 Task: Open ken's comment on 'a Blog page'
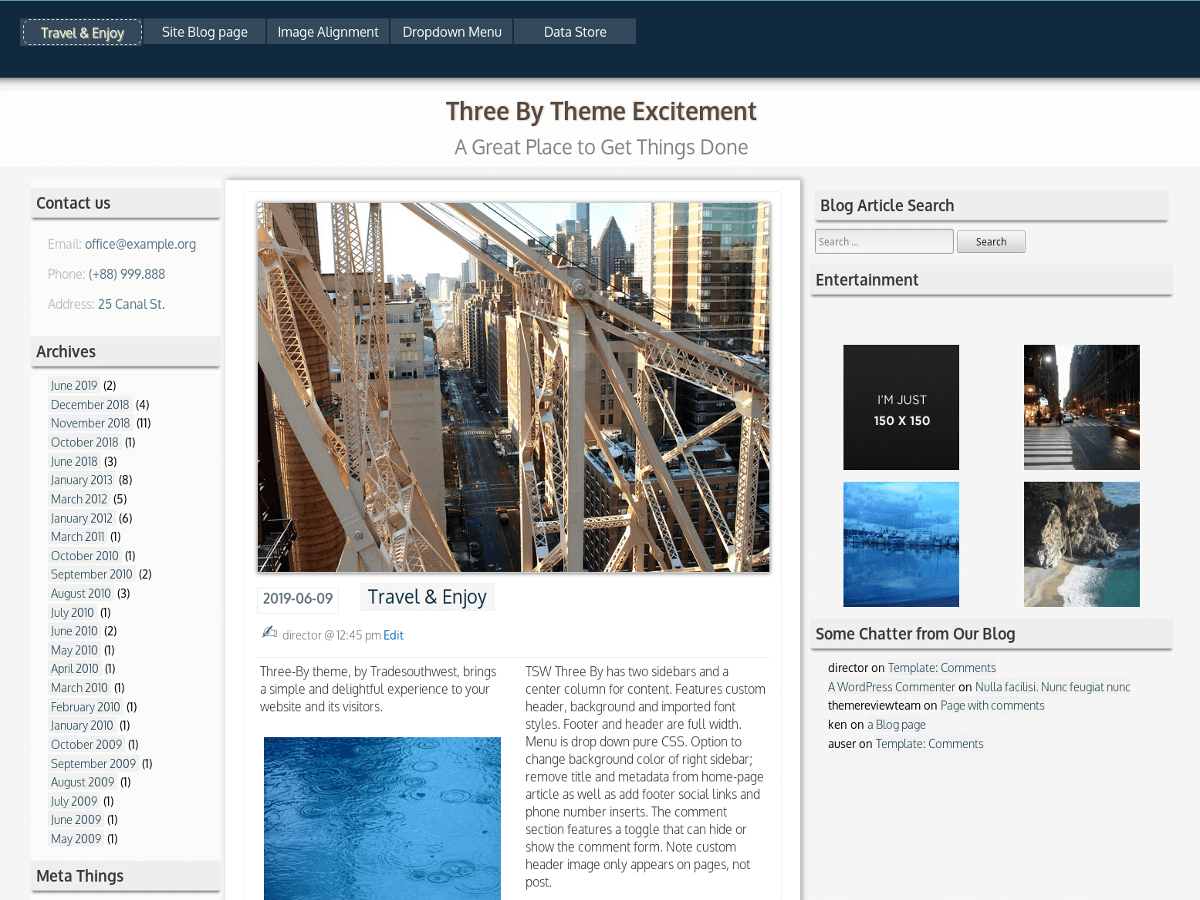896,725
